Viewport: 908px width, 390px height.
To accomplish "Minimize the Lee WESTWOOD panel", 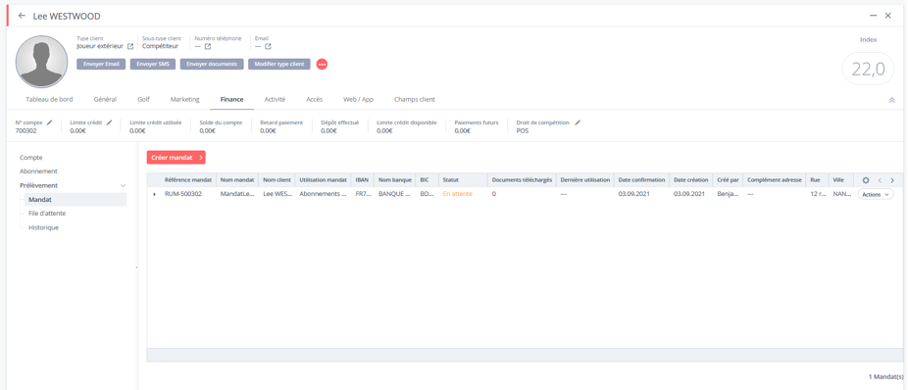I will (873, 16).
